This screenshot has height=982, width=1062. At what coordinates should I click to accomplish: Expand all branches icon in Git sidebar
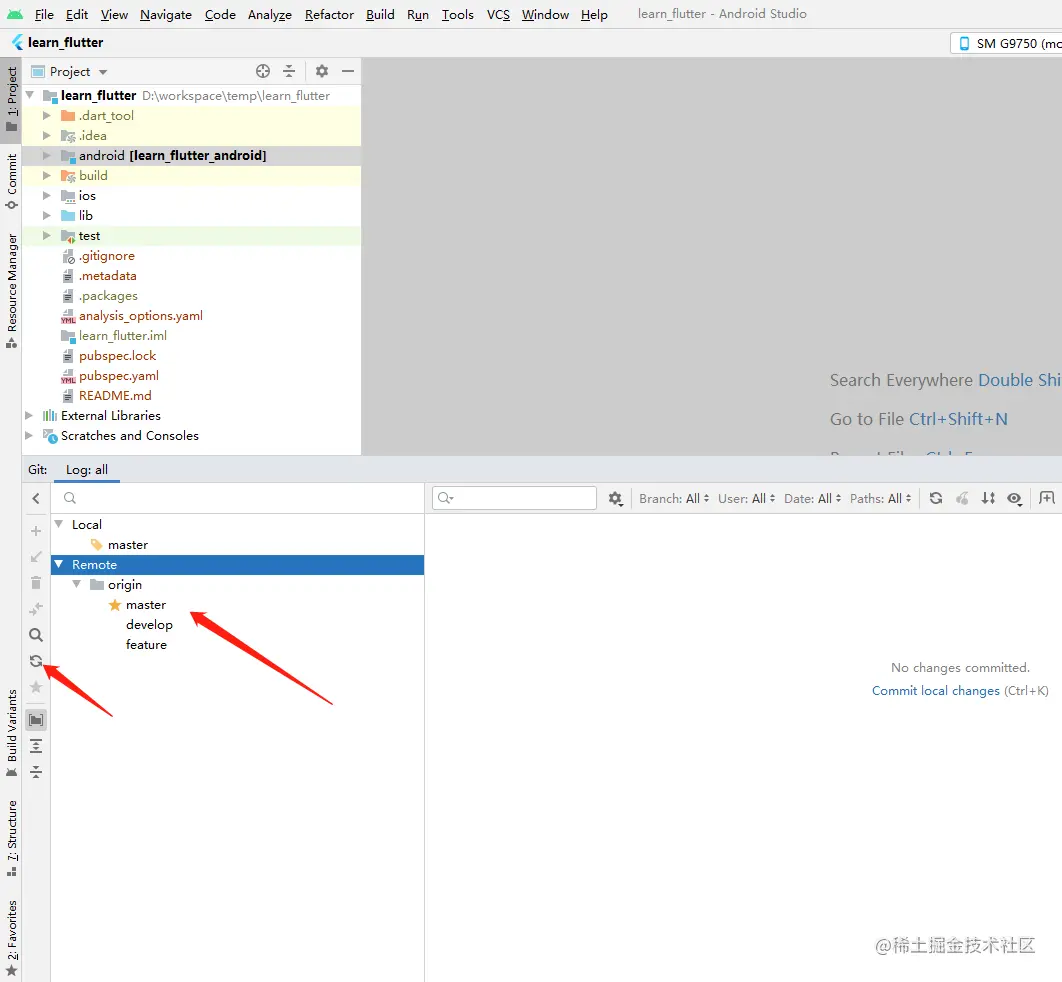click(36, 746)
